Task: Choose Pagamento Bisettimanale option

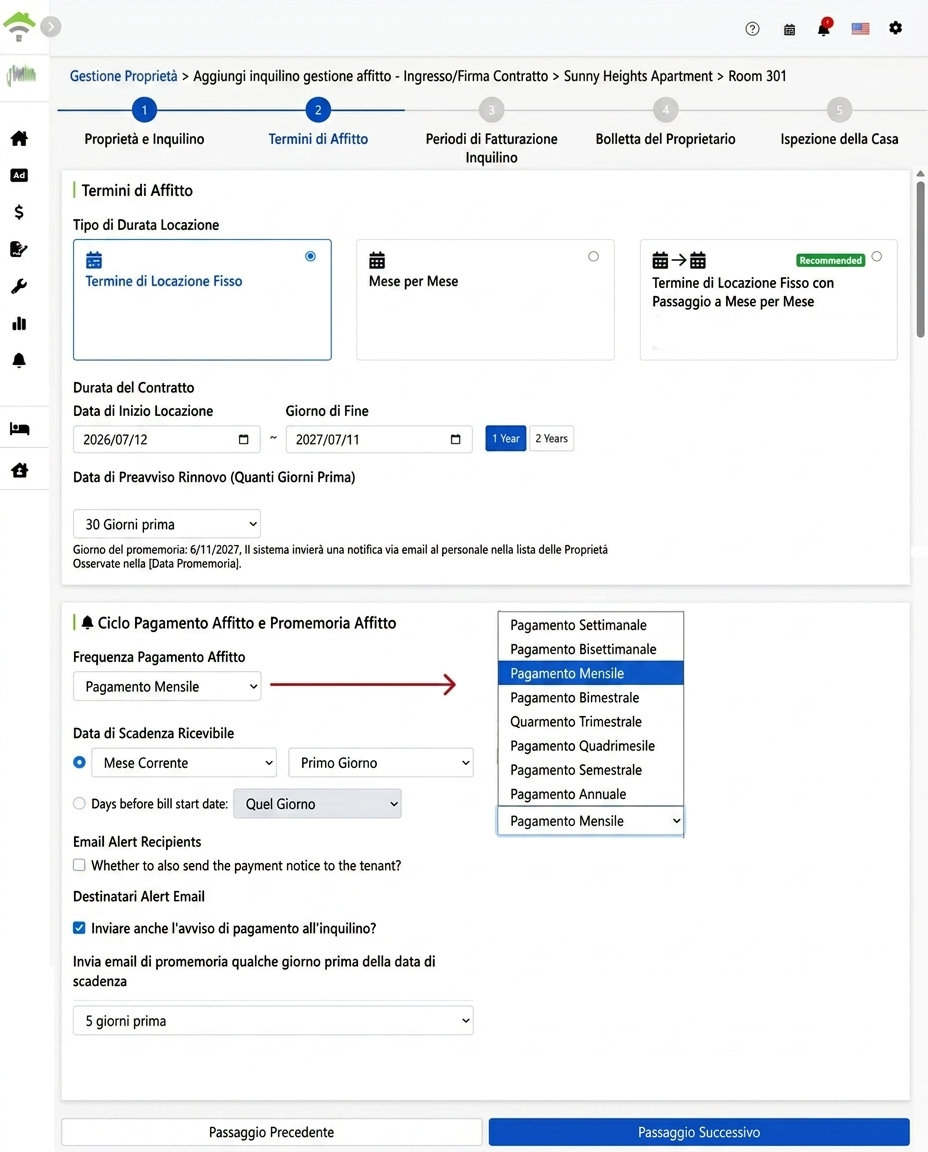Action: [591, 649]
